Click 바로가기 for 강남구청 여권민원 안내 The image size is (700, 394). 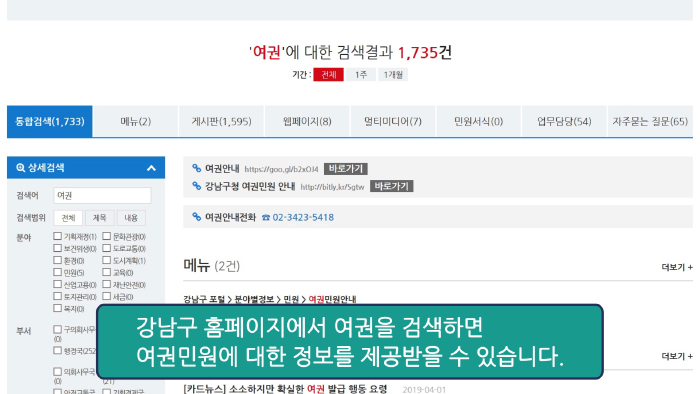(392, 186)
